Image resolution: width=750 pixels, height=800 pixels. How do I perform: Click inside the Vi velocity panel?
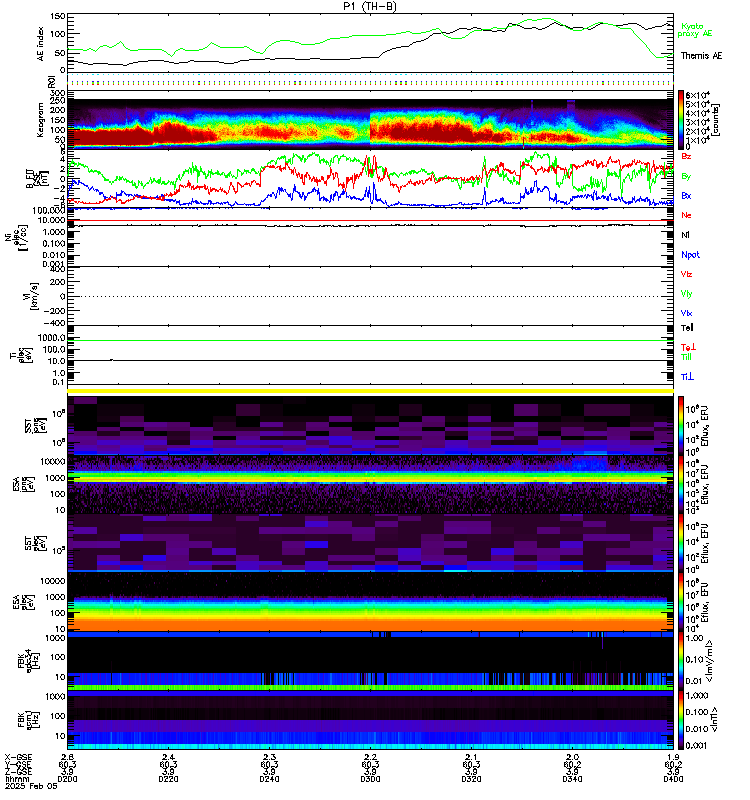(x=370, y=296)
